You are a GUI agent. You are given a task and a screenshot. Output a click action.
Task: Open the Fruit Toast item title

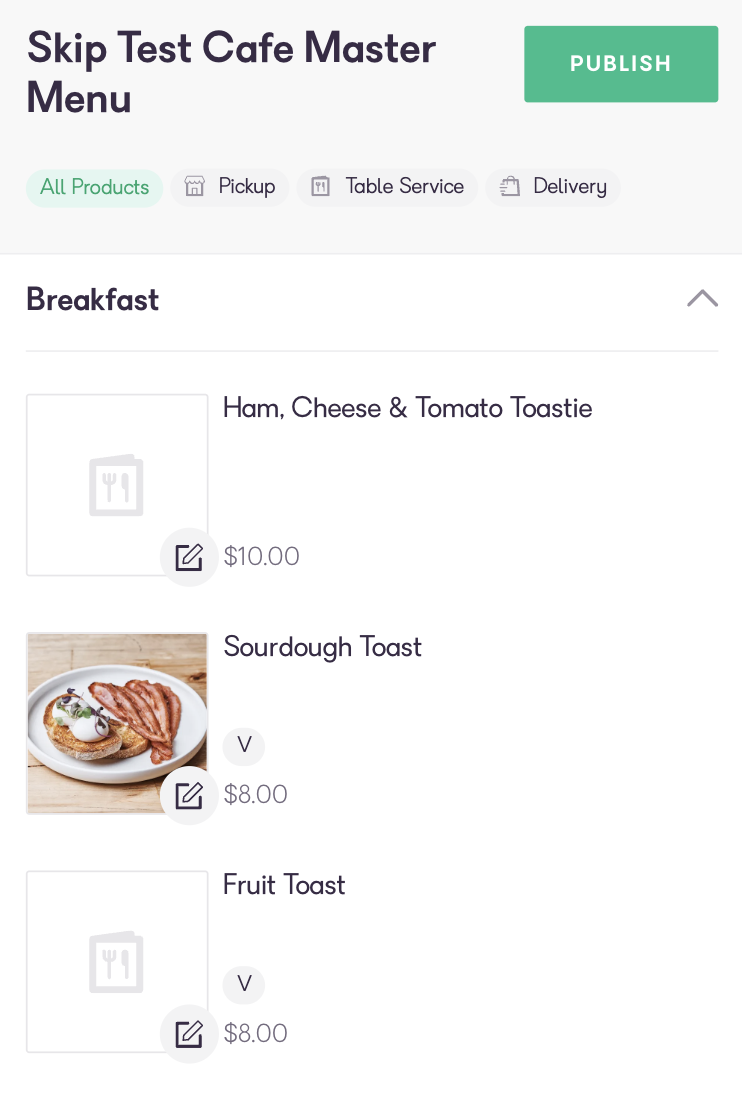[284, 885]
